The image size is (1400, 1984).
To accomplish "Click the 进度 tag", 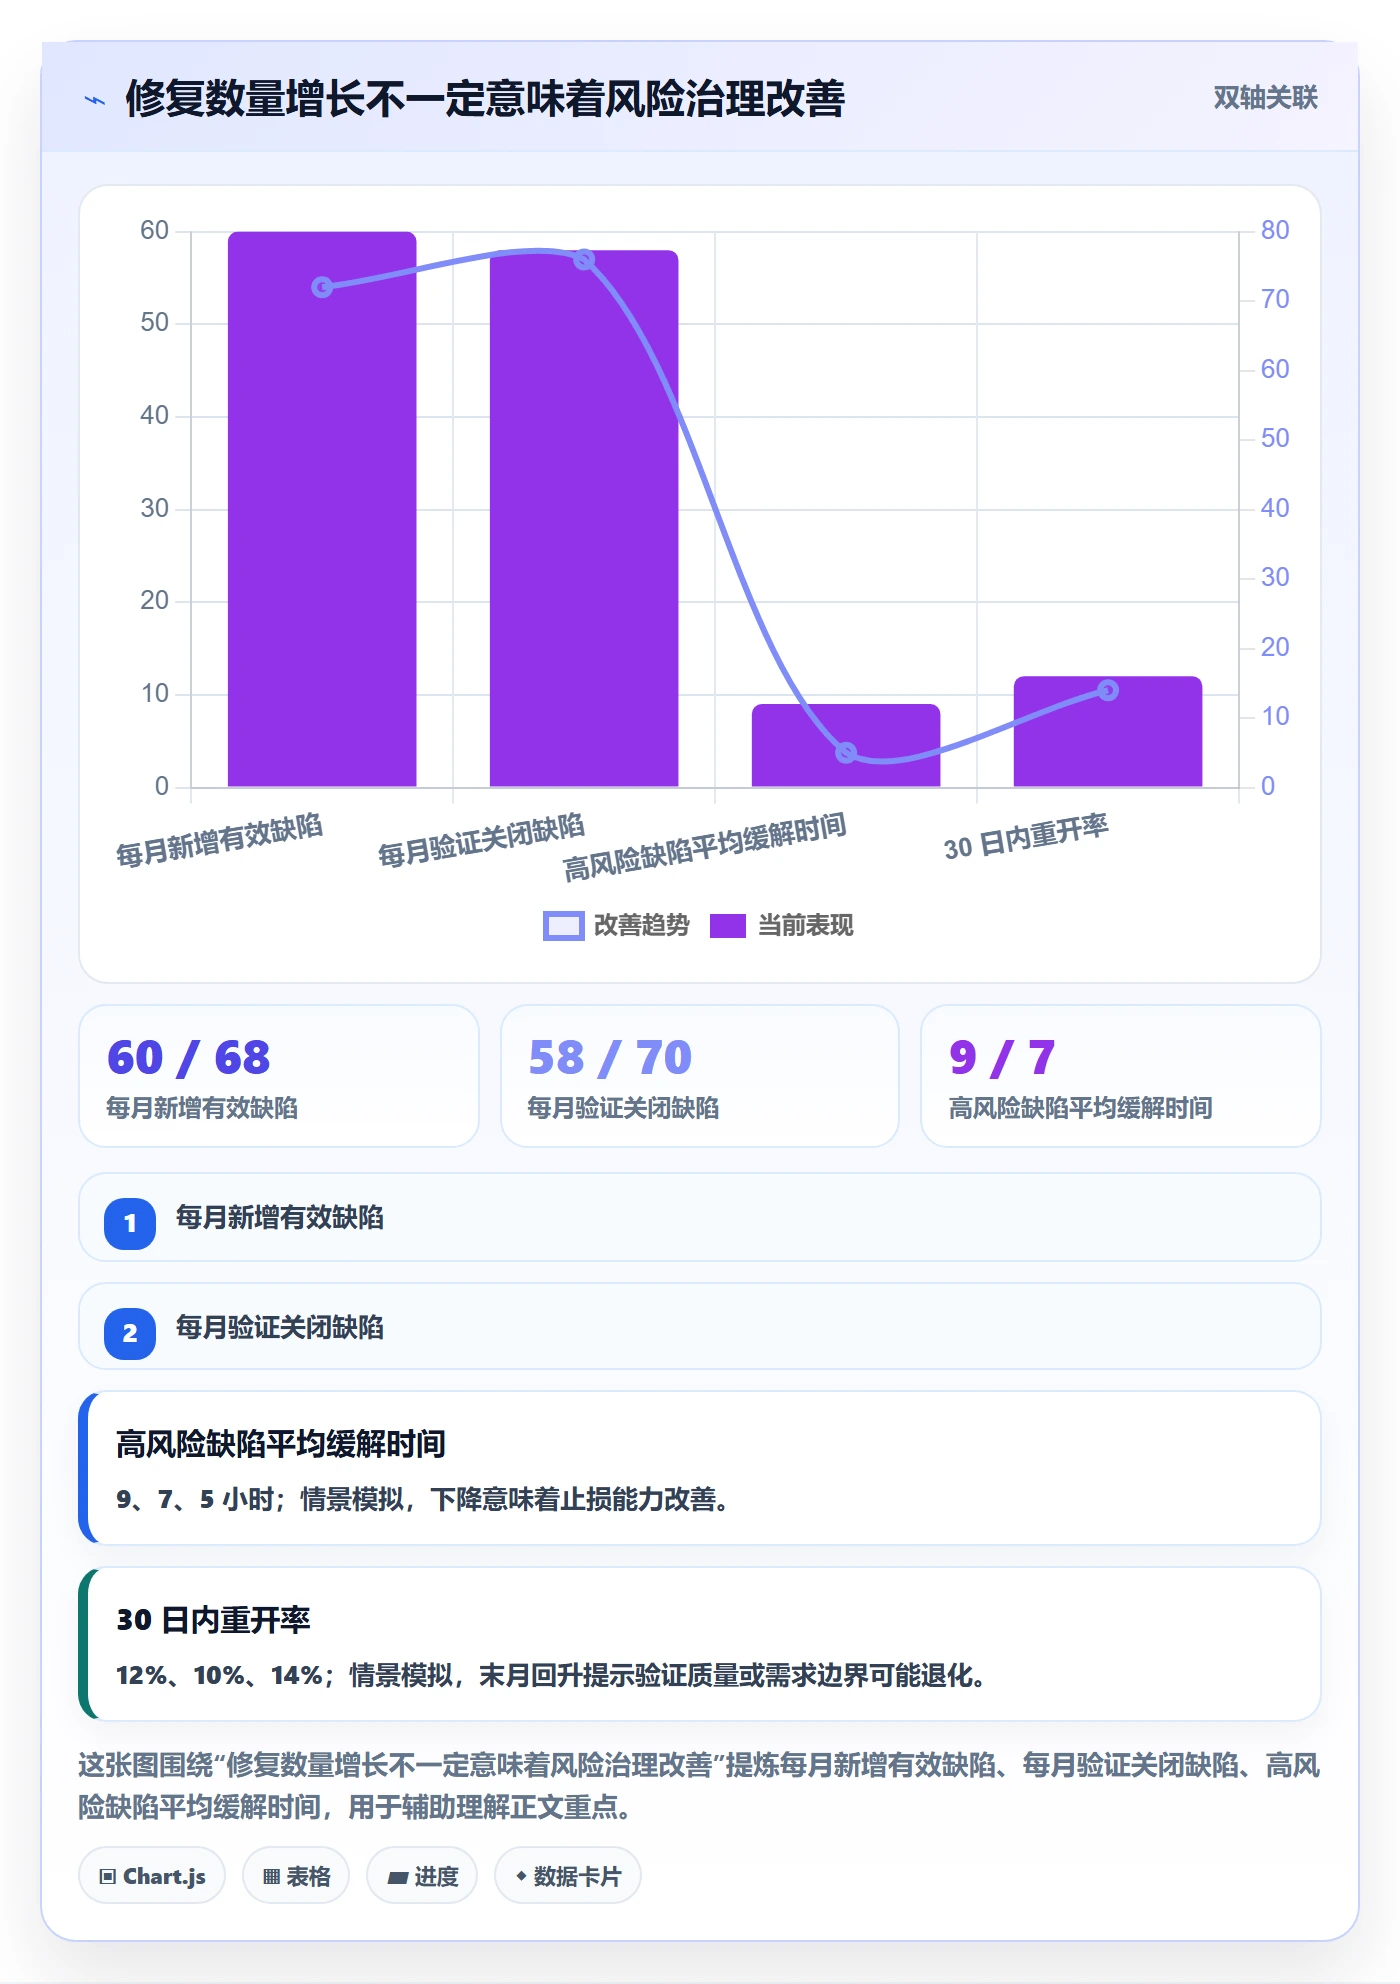I will 422,1876.
